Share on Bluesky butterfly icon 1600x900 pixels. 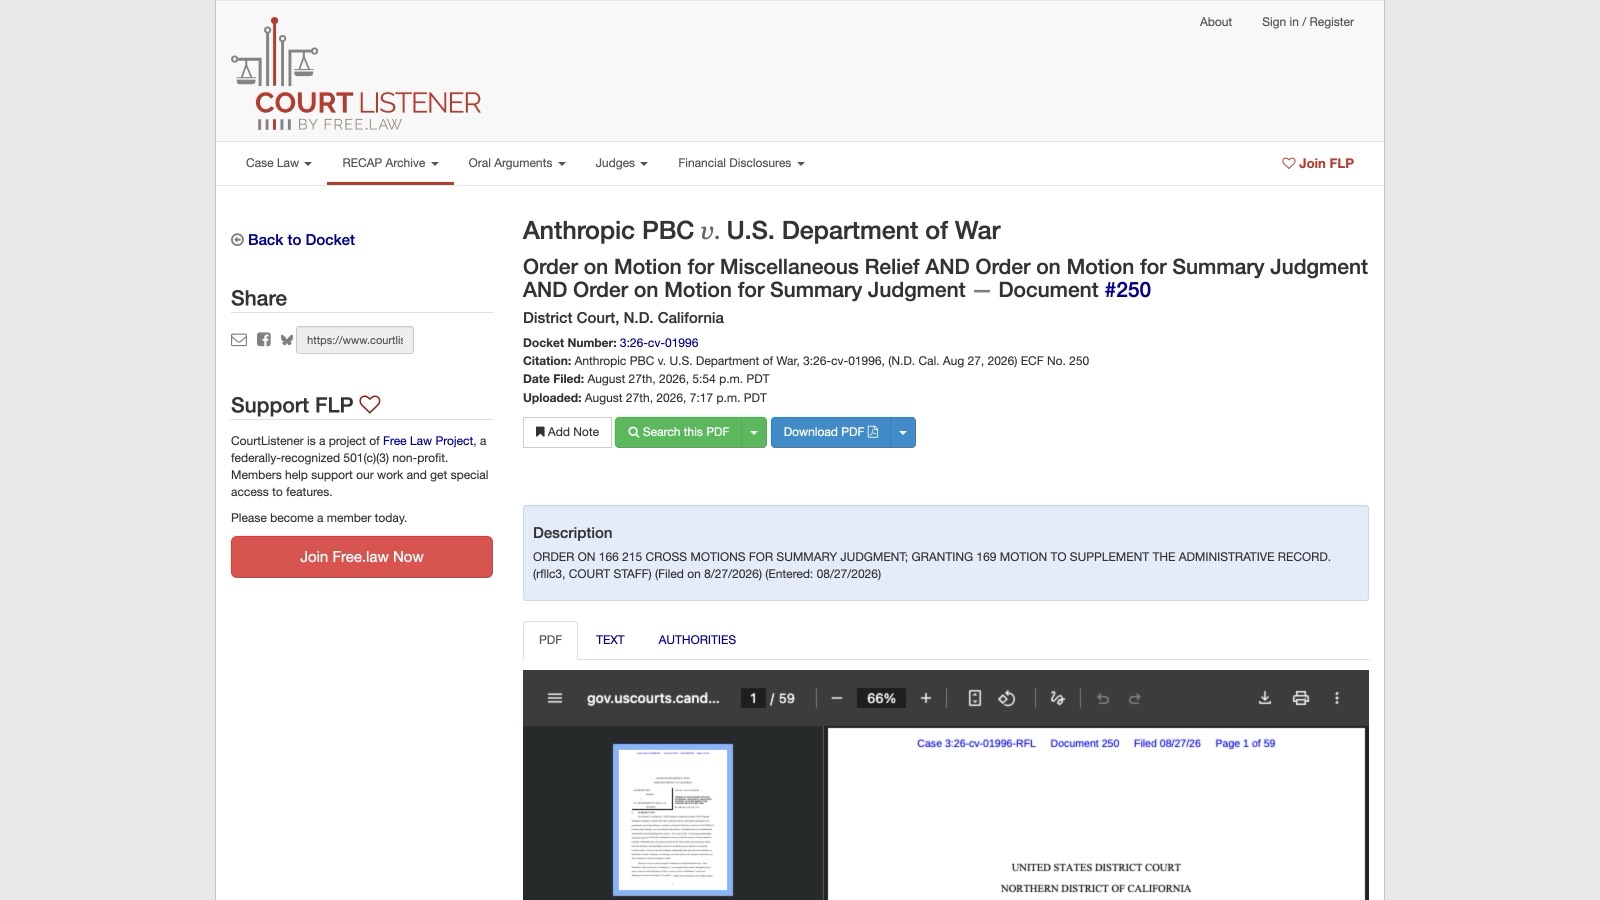pos(287,340)
